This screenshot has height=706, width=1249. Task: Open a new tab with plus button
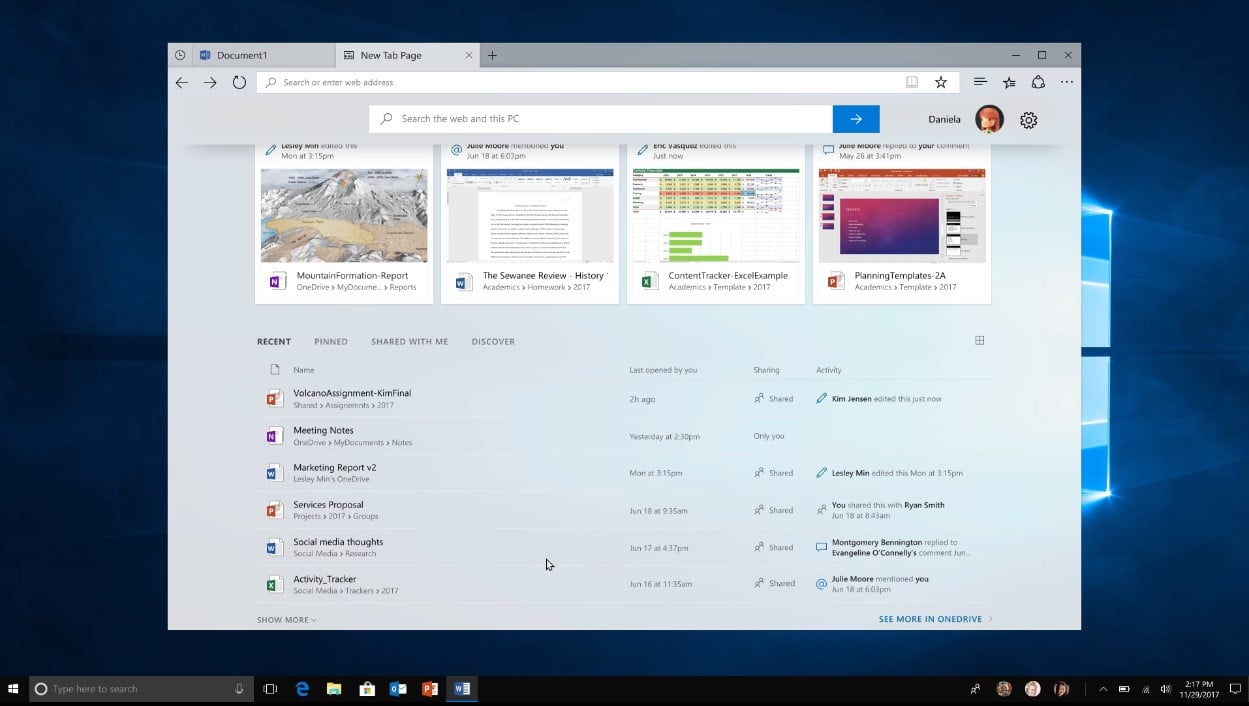492,56
